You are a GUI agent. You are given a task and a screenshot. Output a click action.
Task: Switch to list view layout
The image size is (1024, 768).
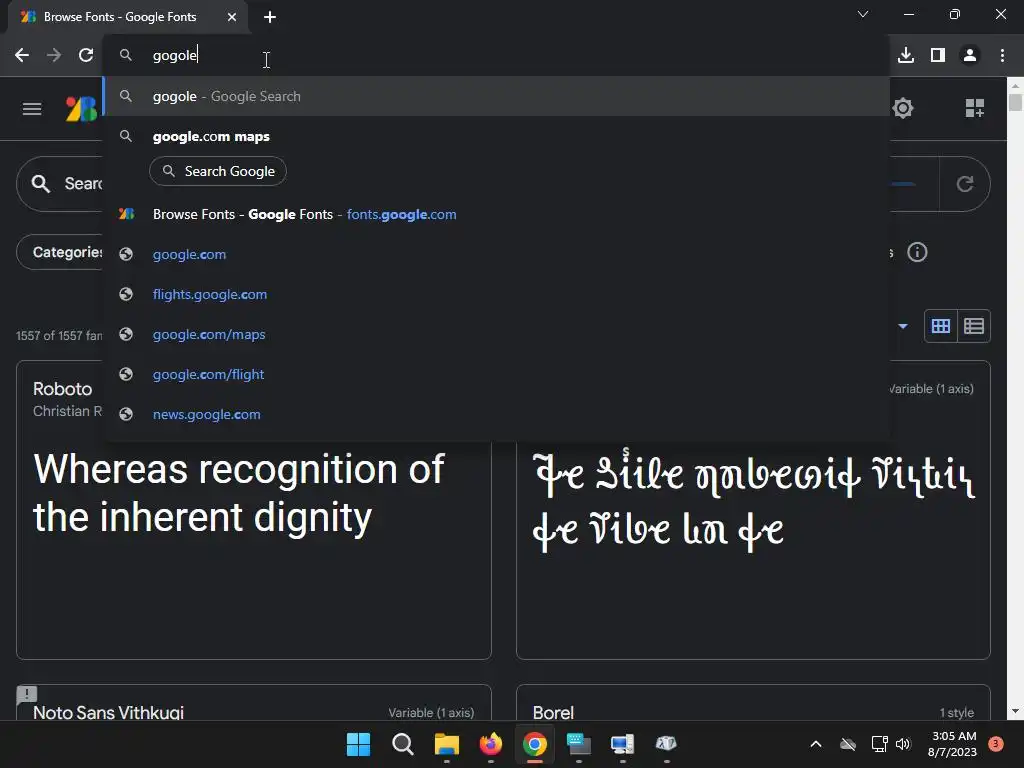point(974,326)
